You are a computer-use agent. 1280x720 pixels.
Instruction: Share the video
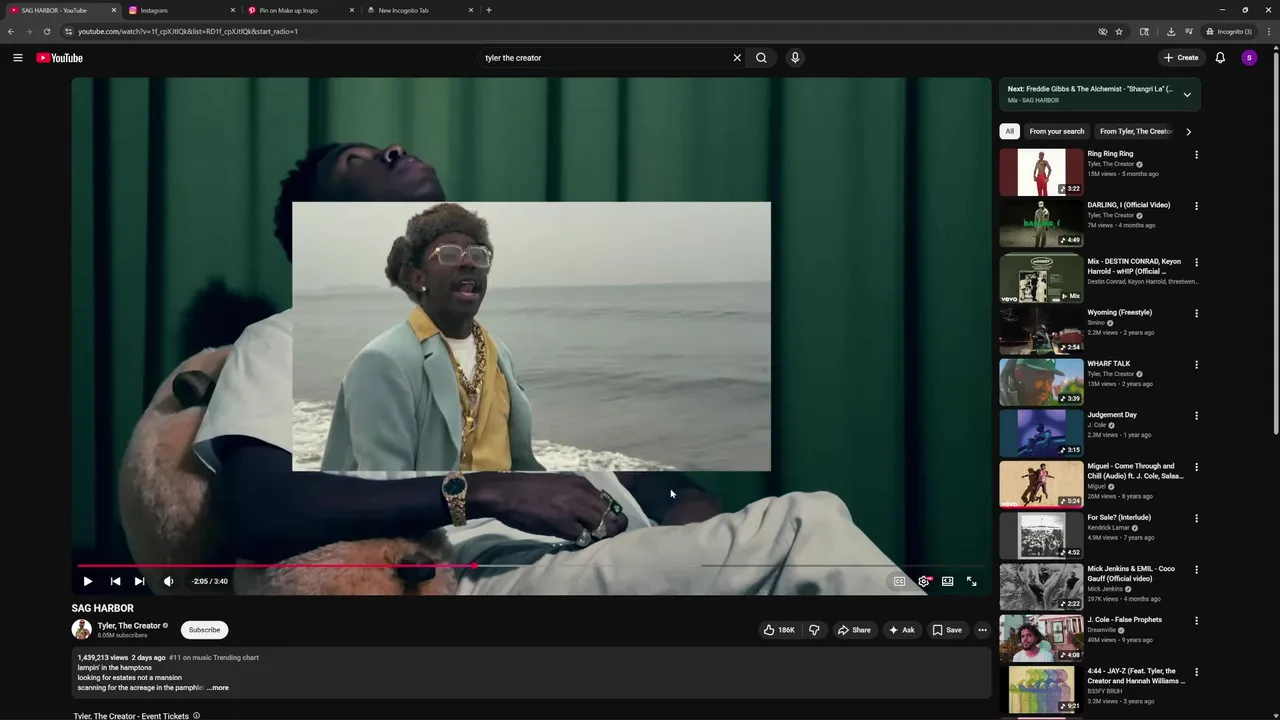854,630
